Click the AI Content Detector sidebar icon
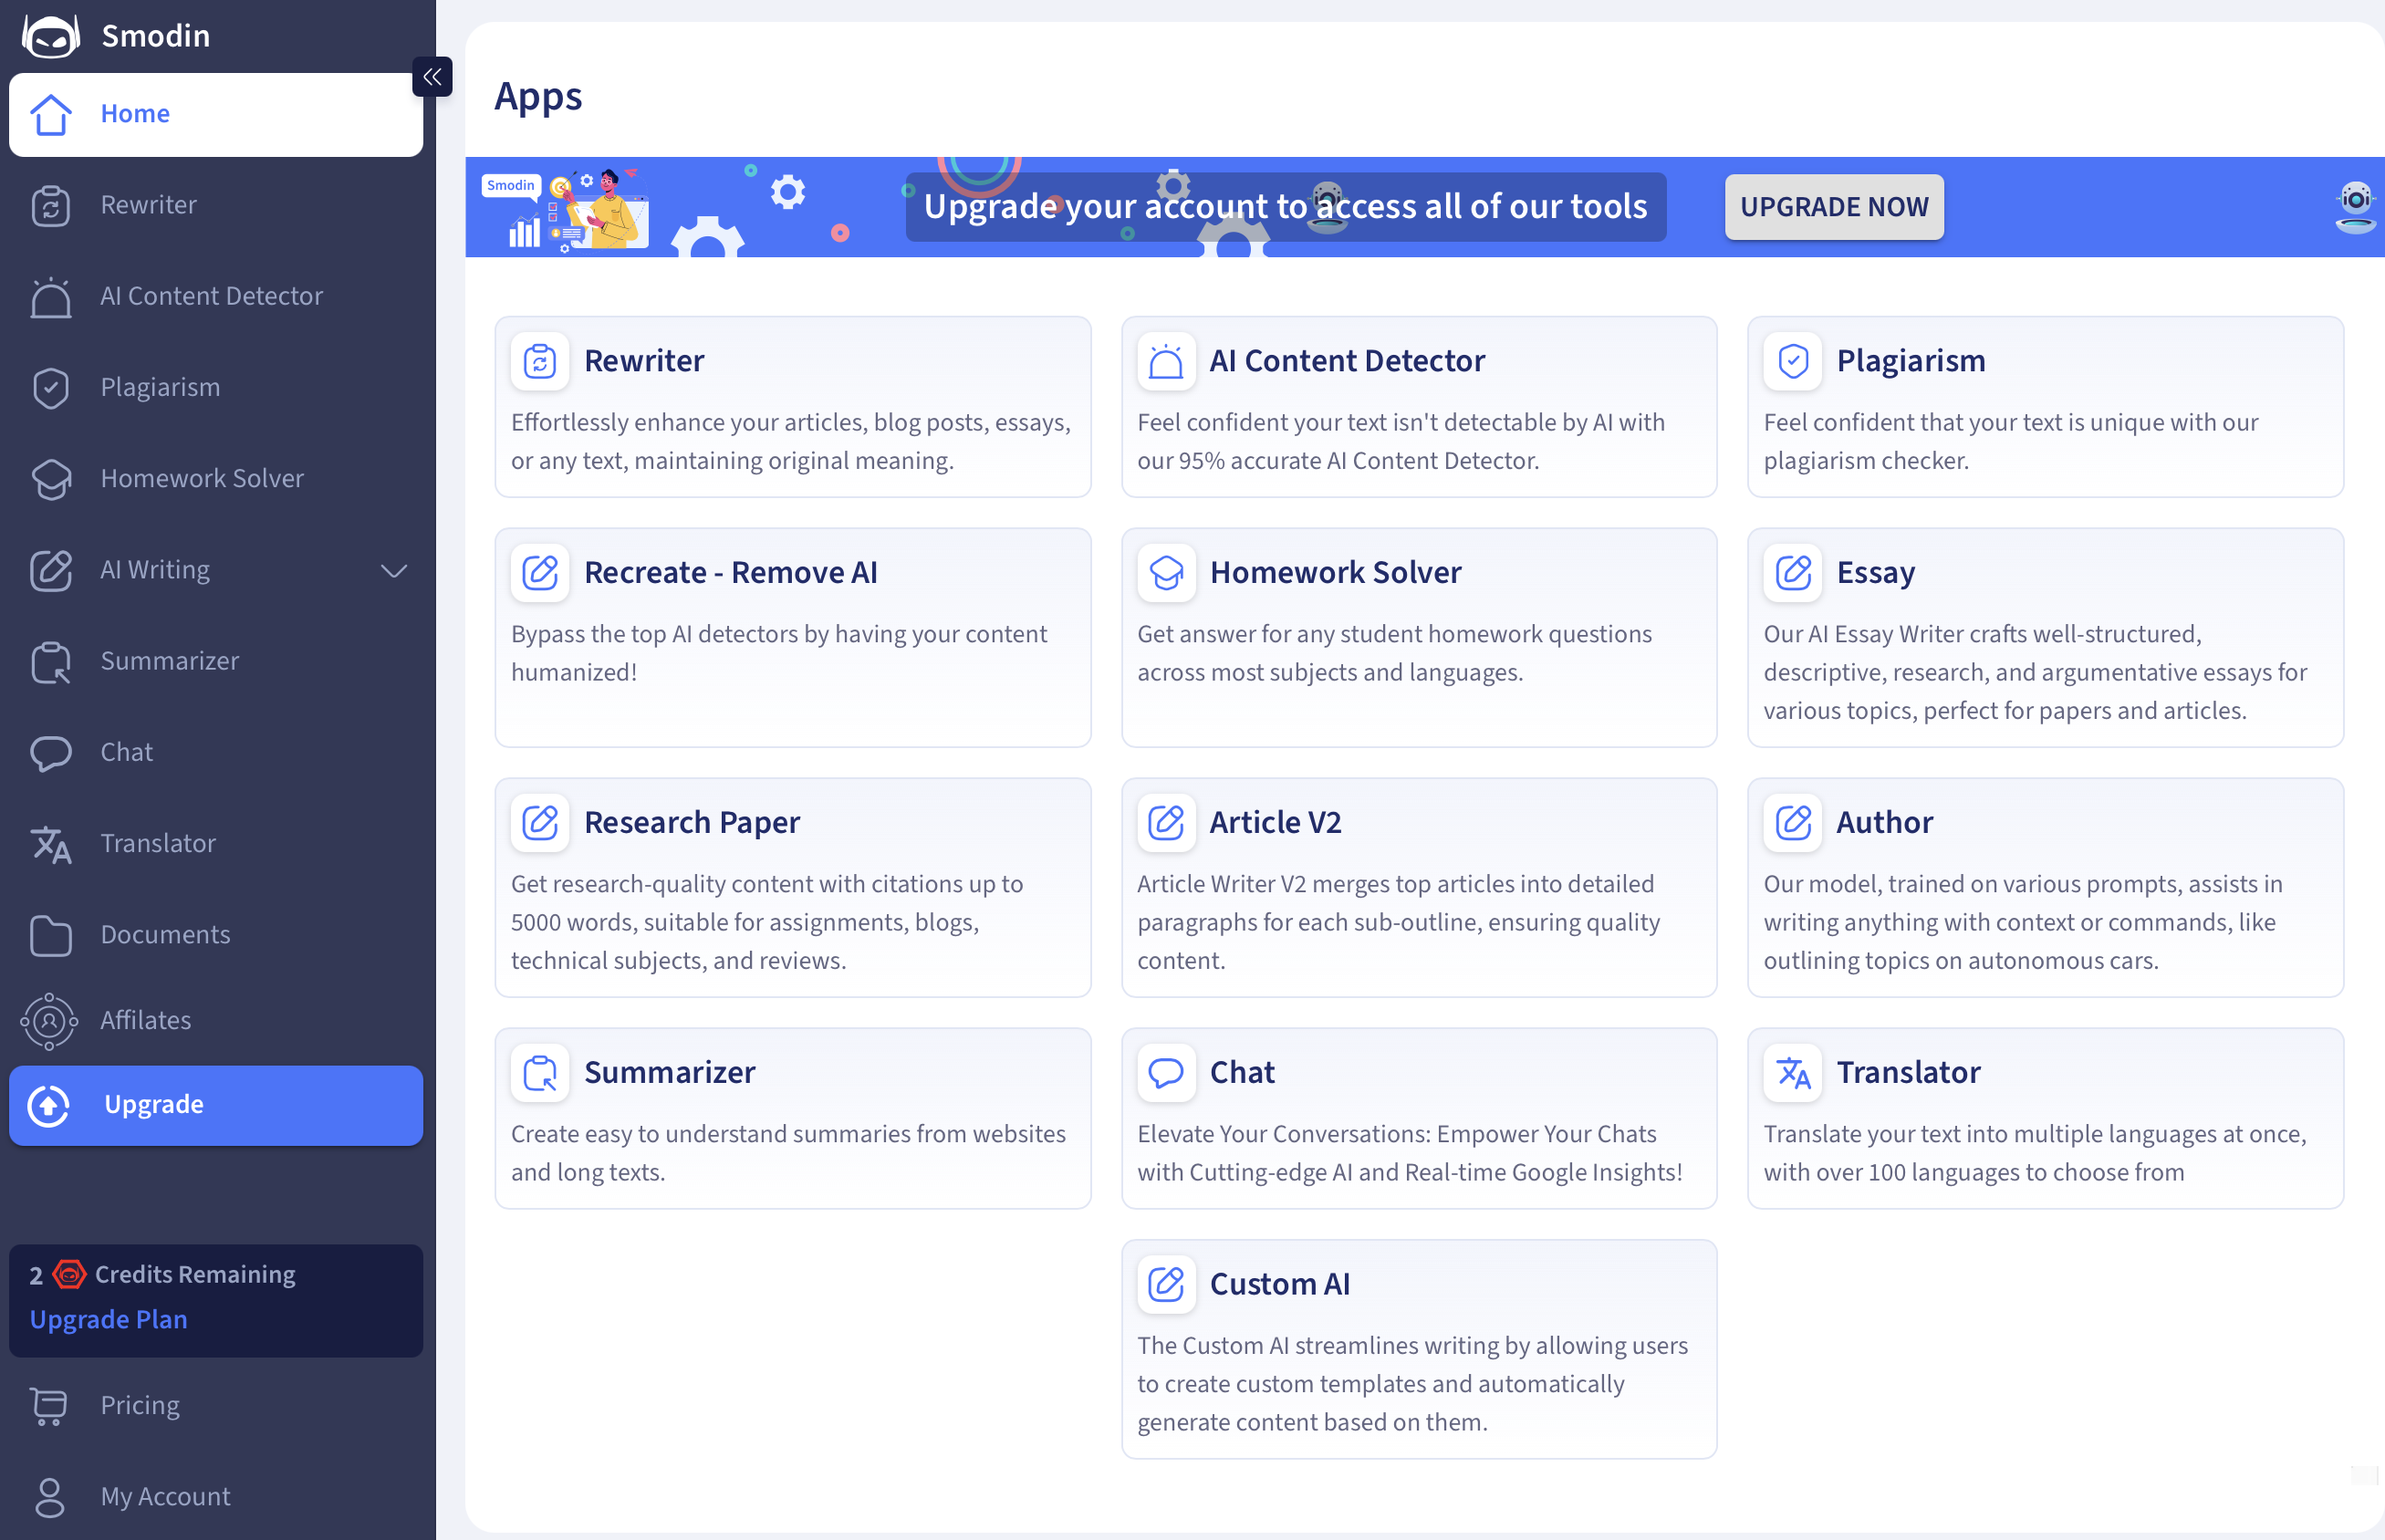2385x1540 pixels. tap(51, 297)
